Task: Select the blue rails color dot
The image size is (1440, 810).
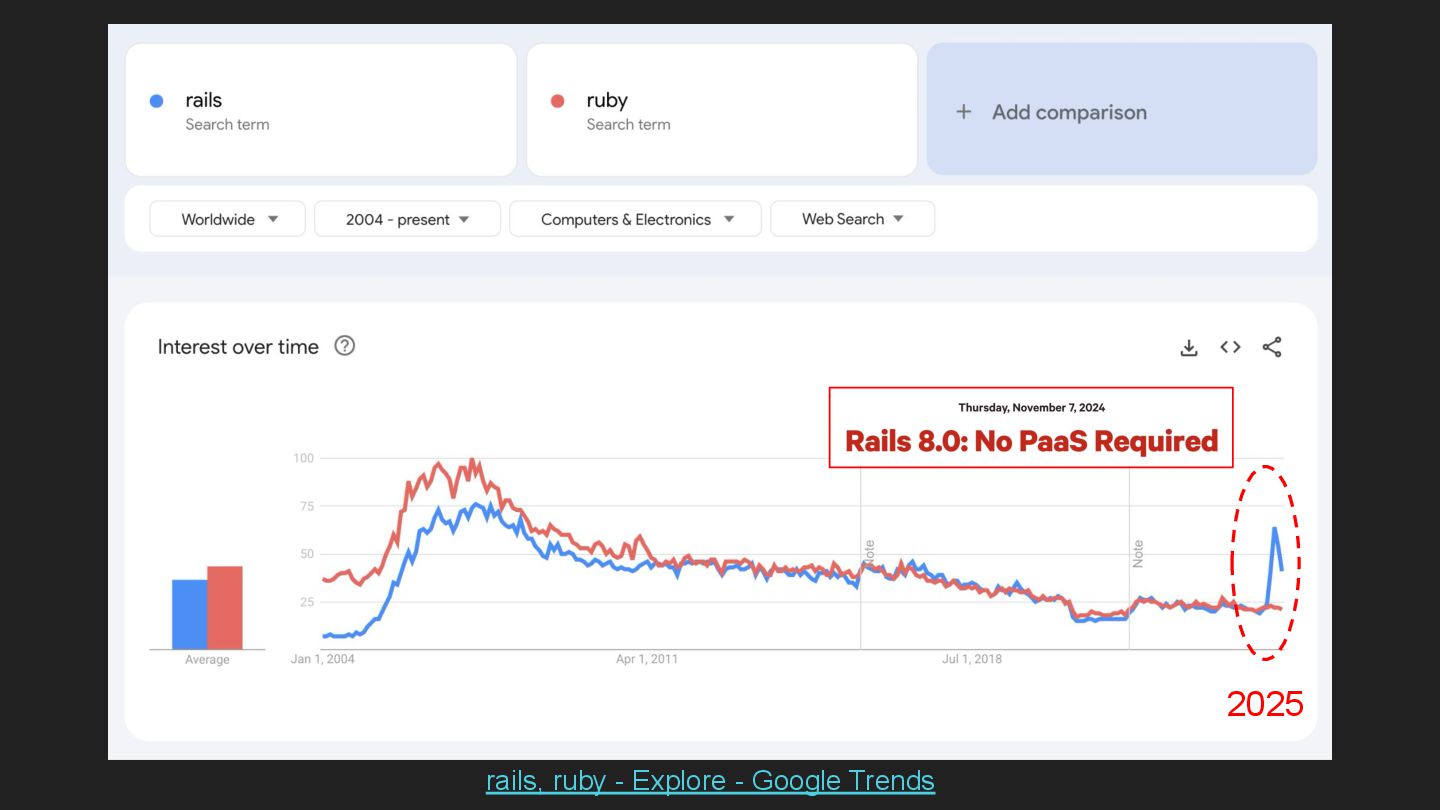Action: [156, 101]
